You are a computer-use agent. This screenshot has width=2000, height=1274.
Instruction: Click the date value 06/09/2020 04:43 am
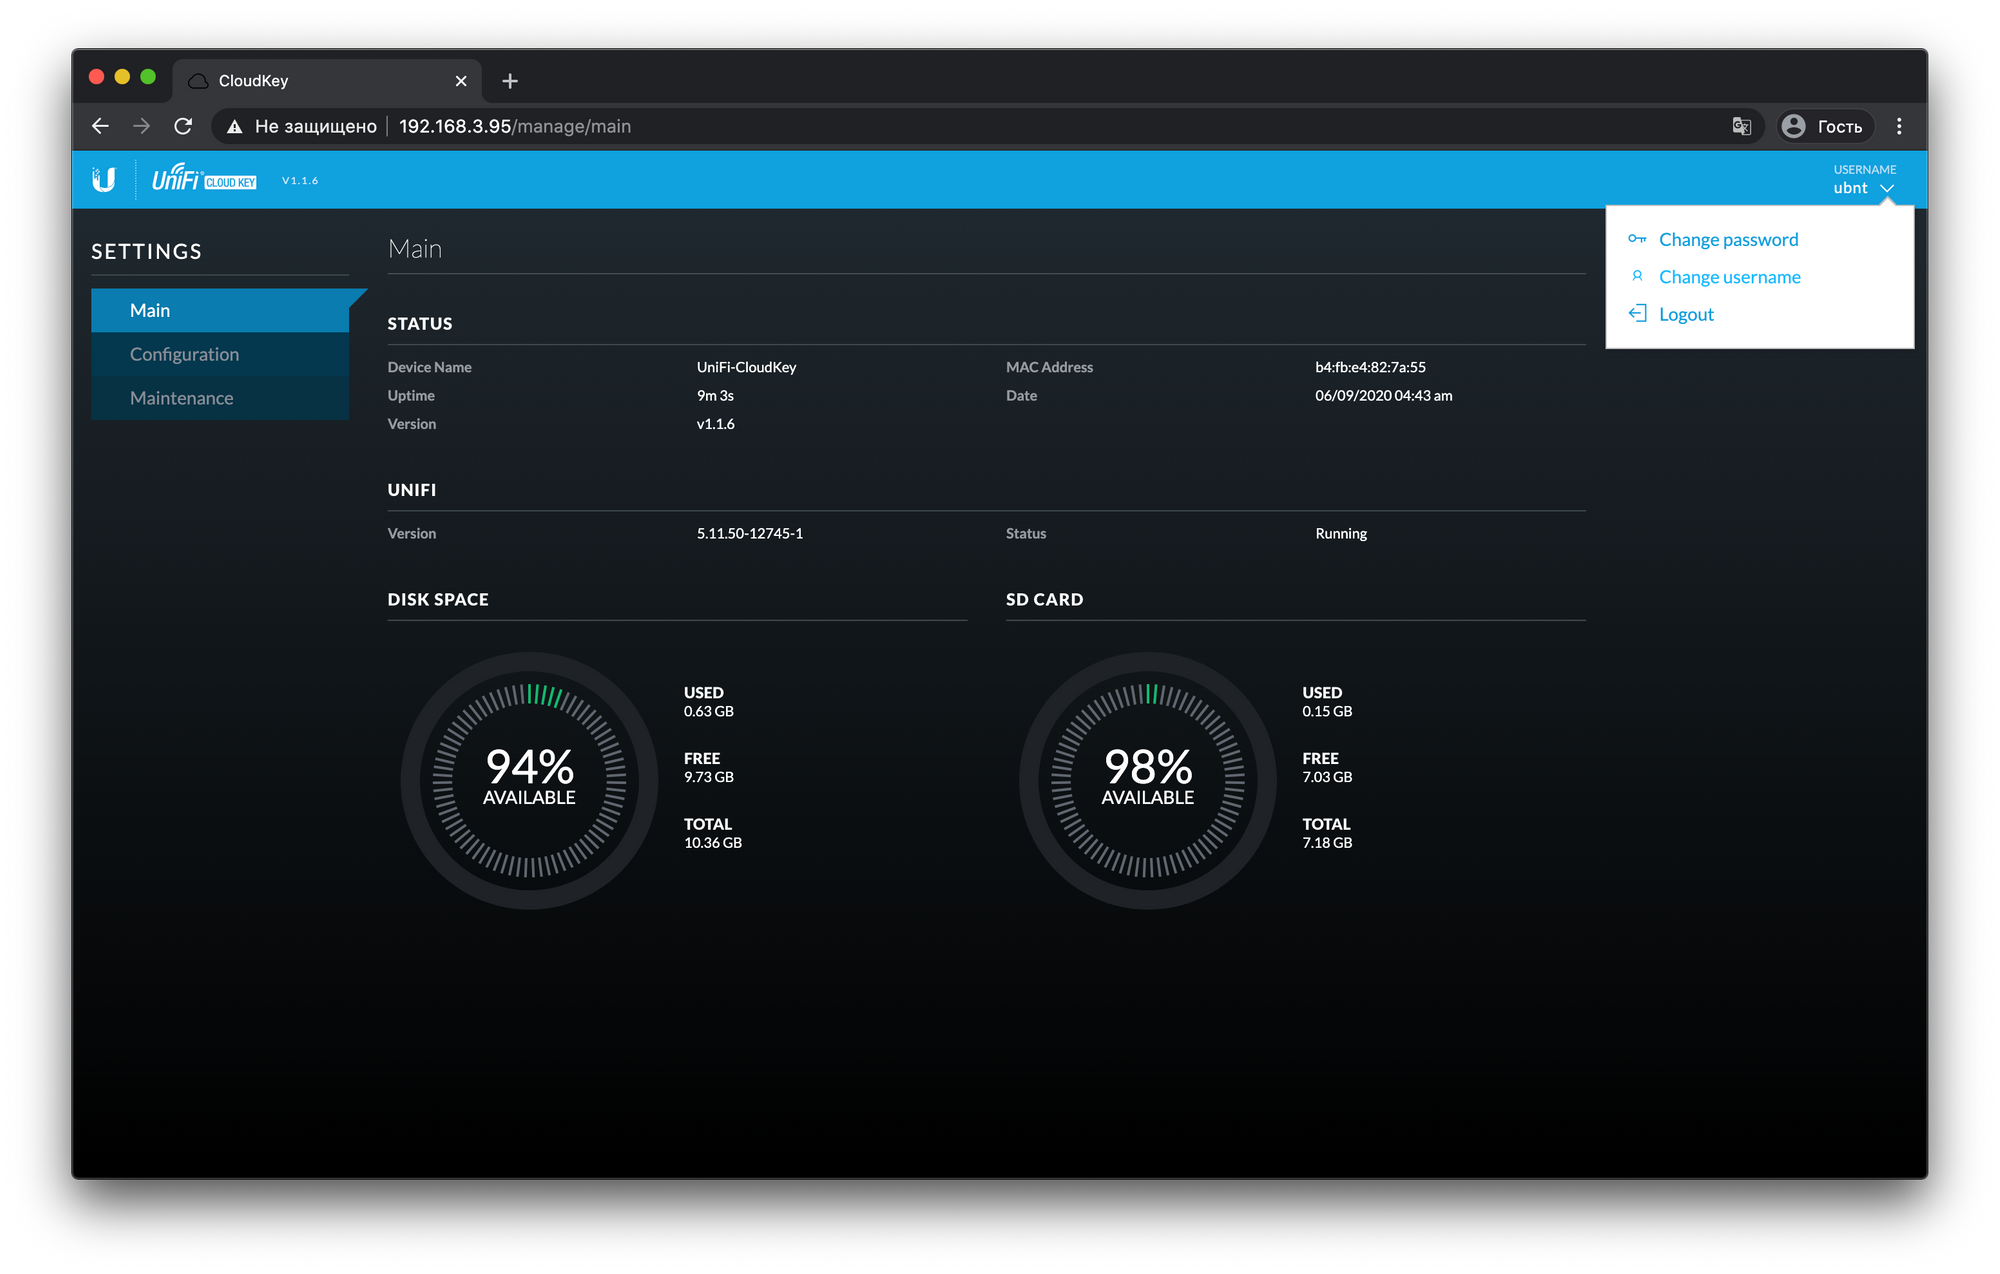(1384, 395)
